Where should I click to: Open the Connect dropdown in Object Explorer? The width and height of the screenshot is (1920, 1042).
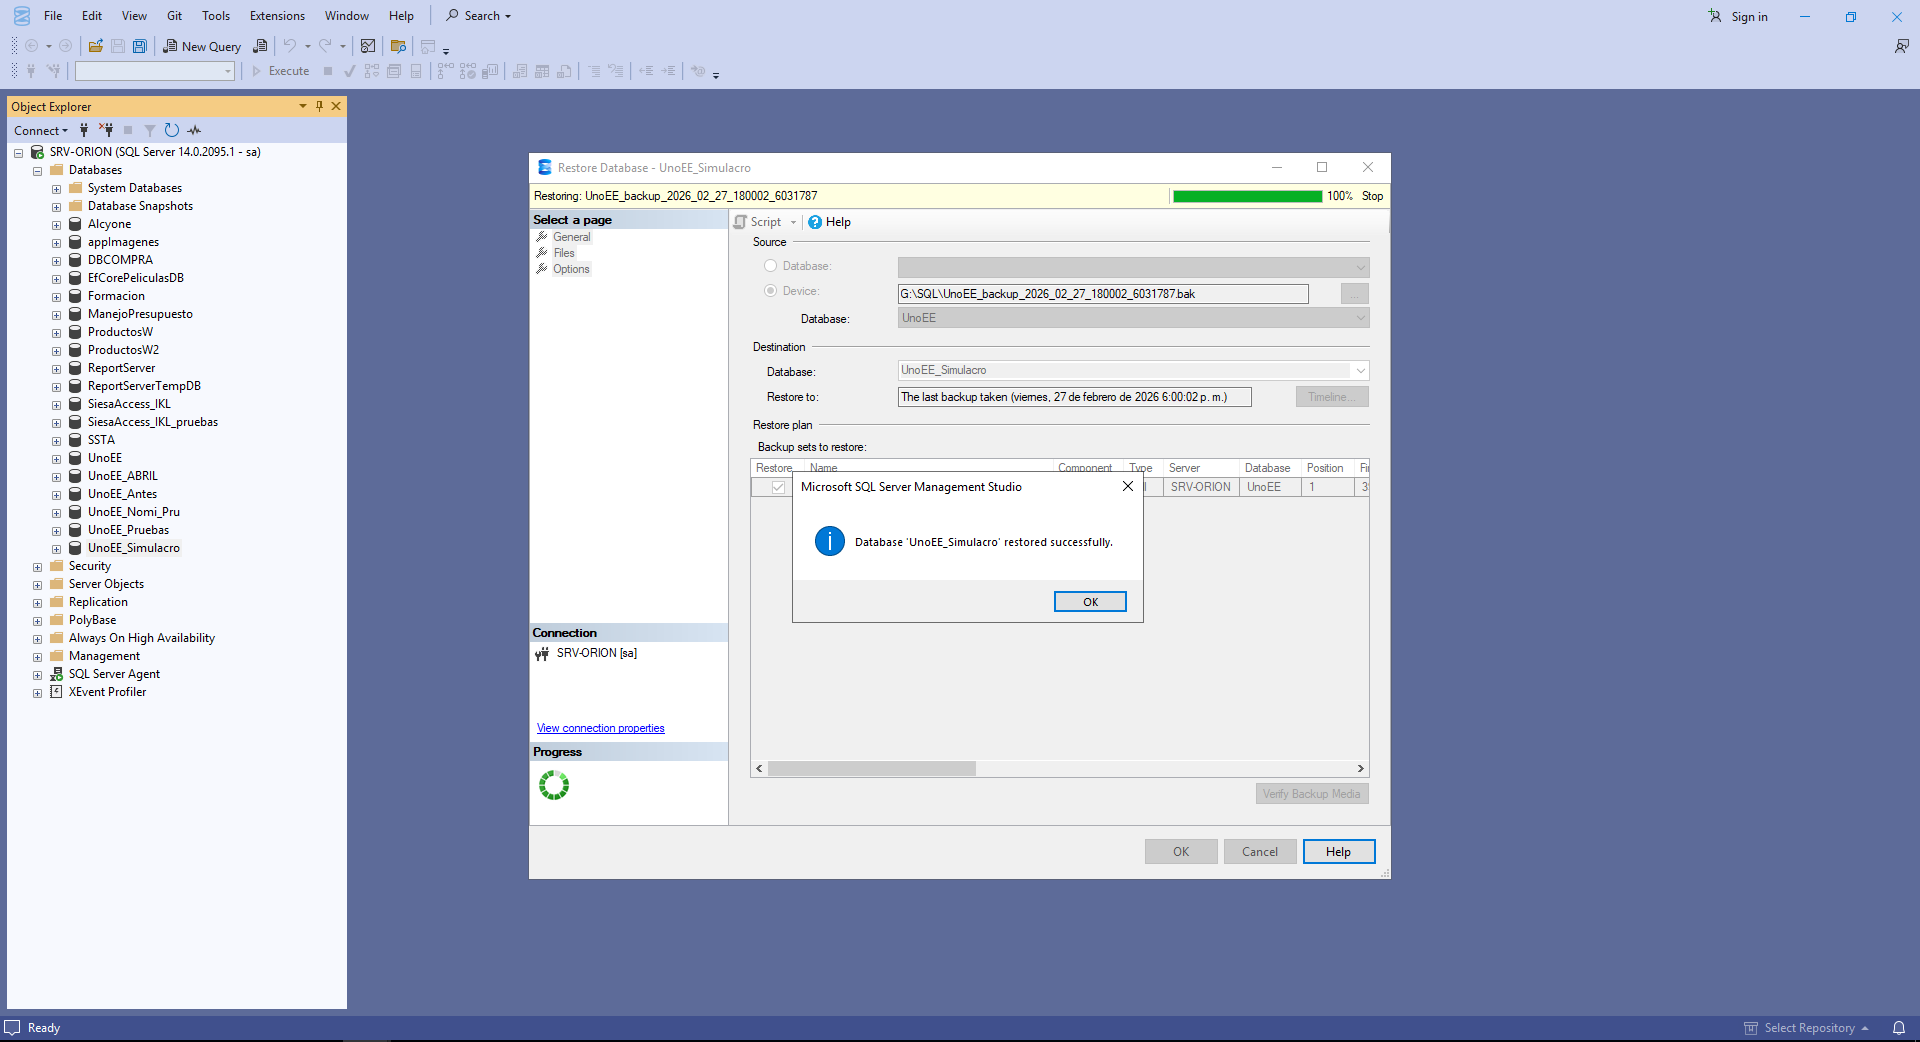coord(41,130)
